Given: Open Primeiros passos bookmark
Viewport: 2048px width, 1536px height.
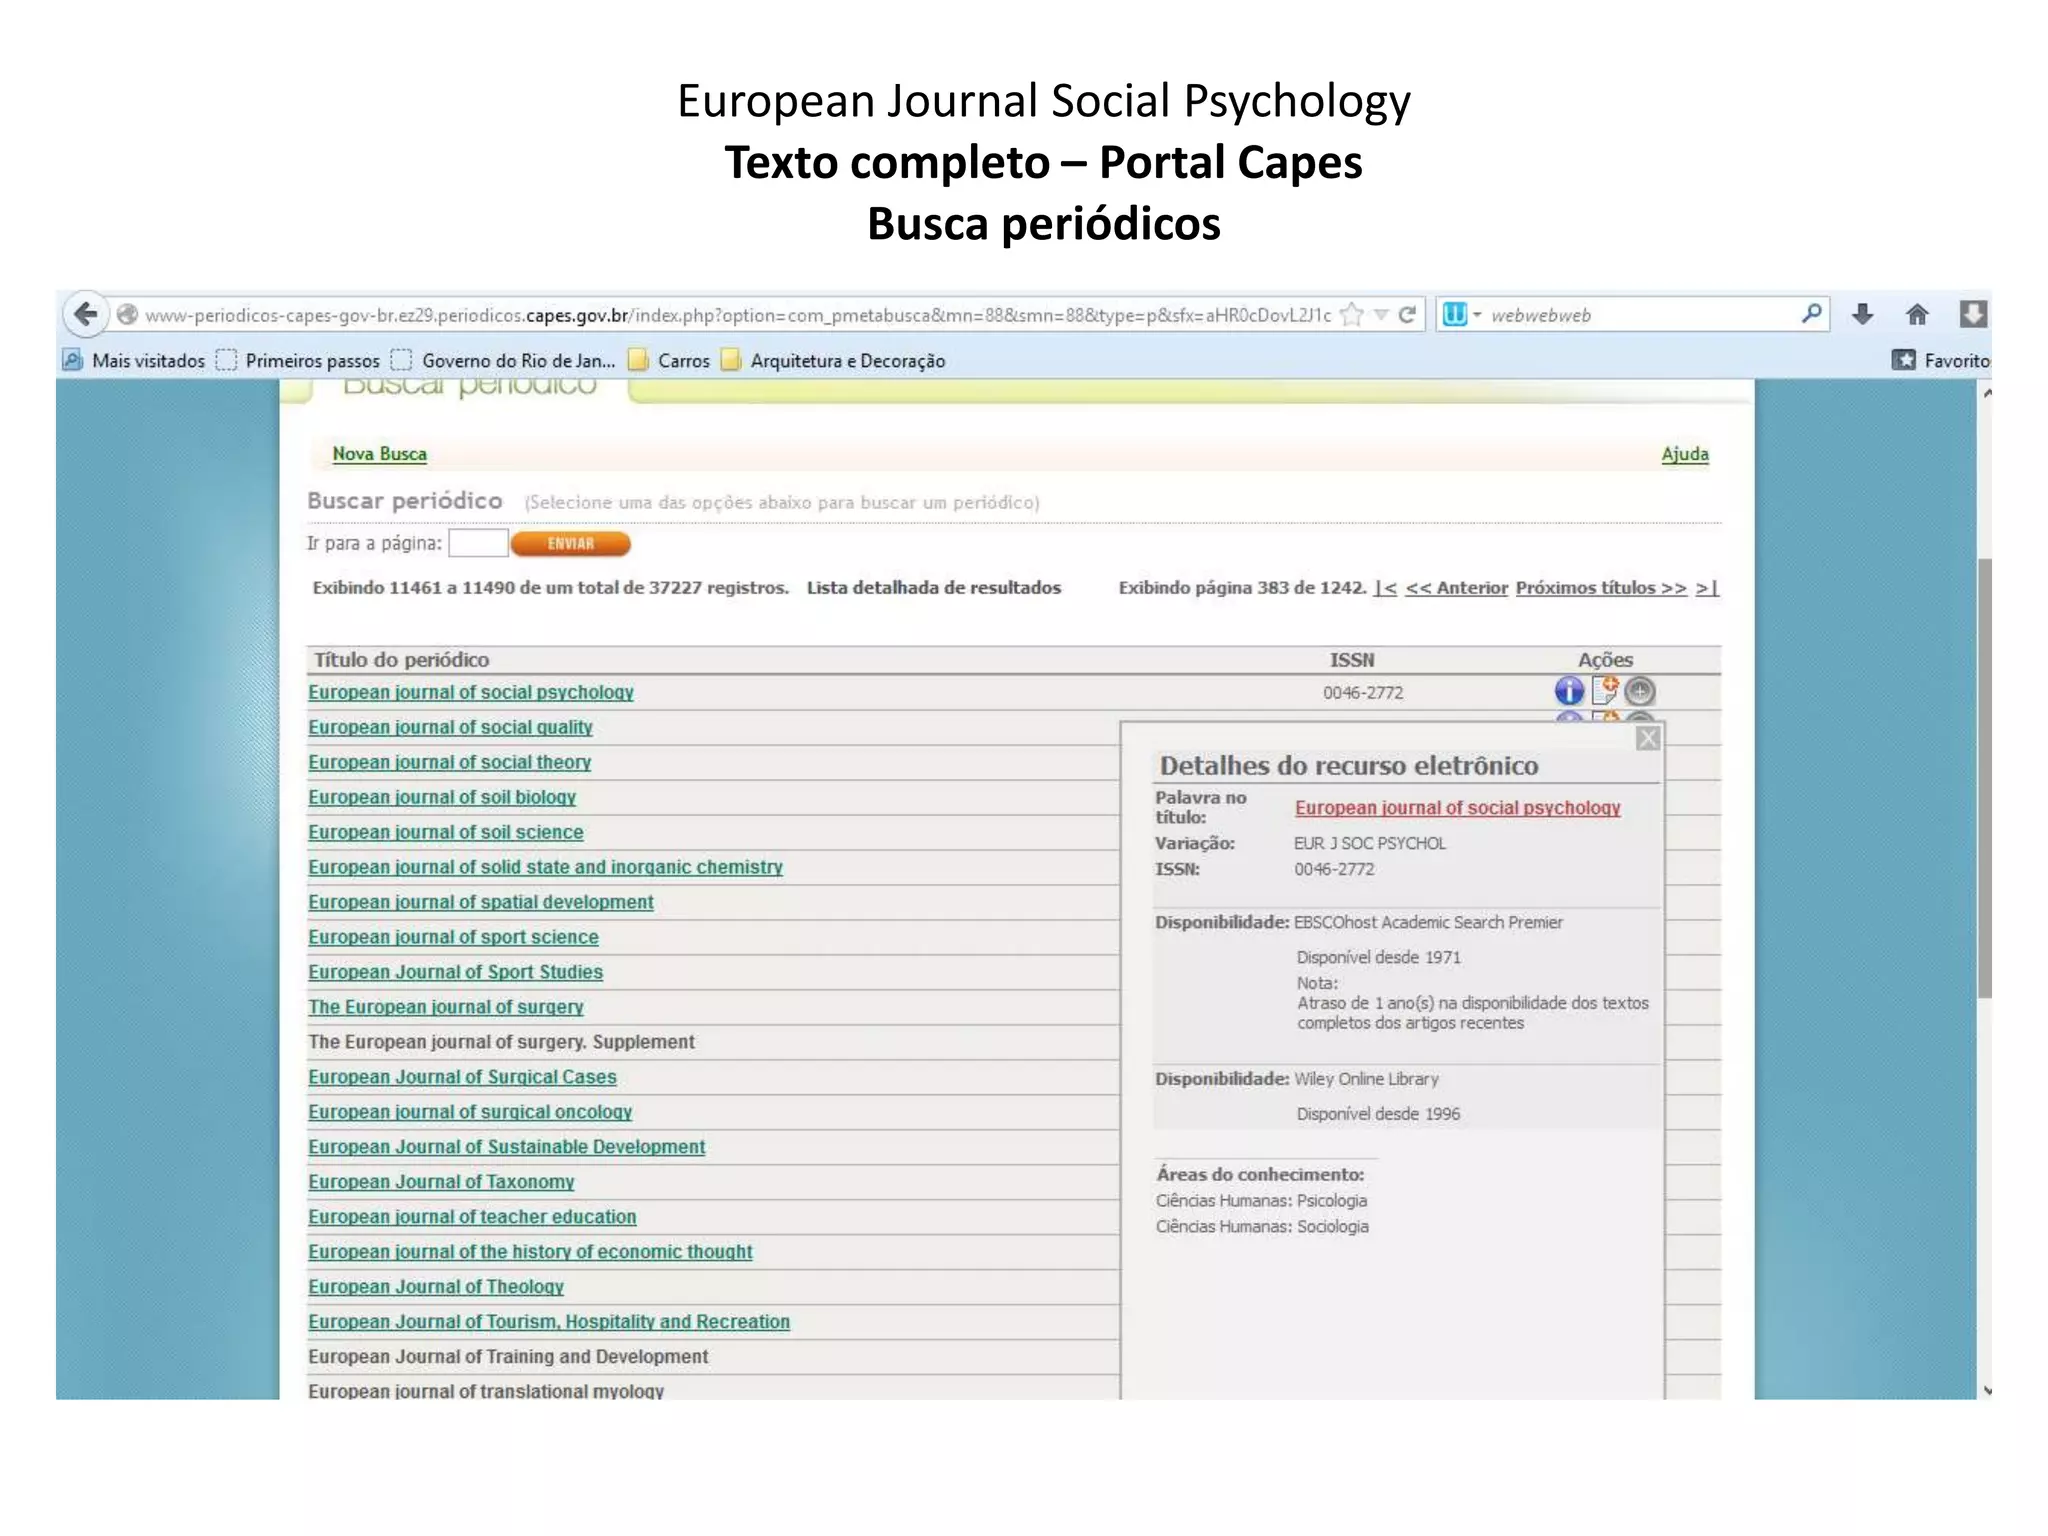Looking at the screenshot, I should click(299, 361).
